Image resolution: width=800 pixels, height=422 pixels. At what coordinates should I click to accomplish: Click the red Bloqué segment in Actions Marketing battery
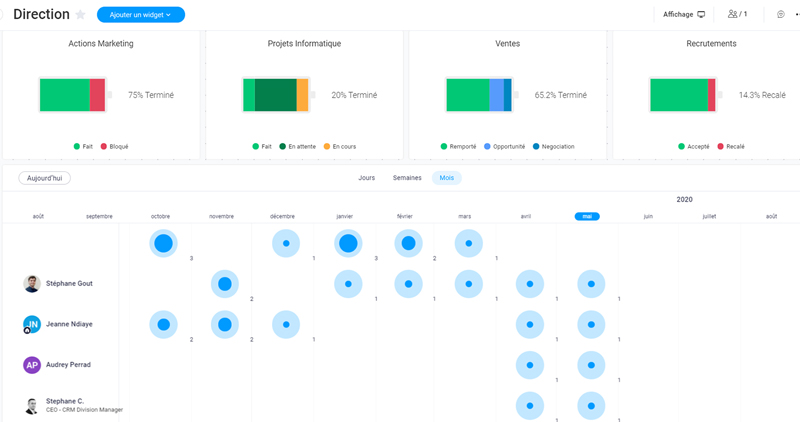(x=97, y=95)
